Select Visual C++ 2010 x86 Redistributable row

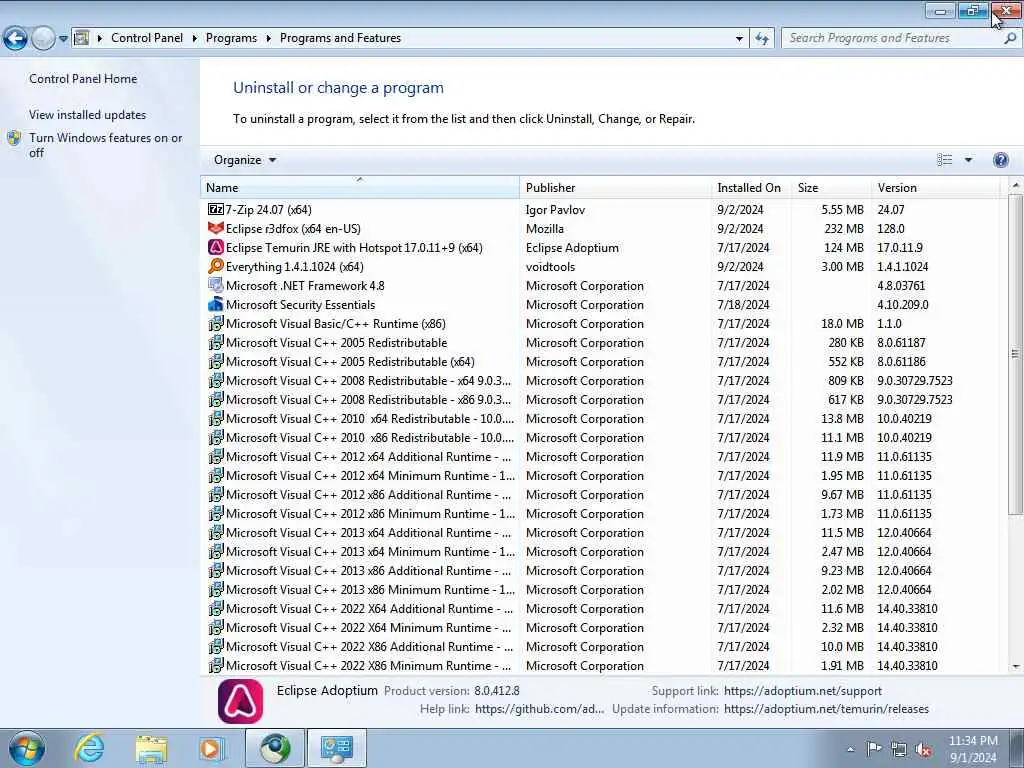point(600,438)
